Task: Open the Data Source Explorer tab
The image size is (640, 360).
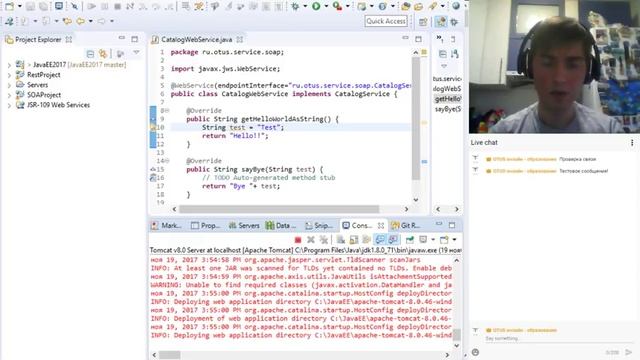Action: tap(281, 225)
